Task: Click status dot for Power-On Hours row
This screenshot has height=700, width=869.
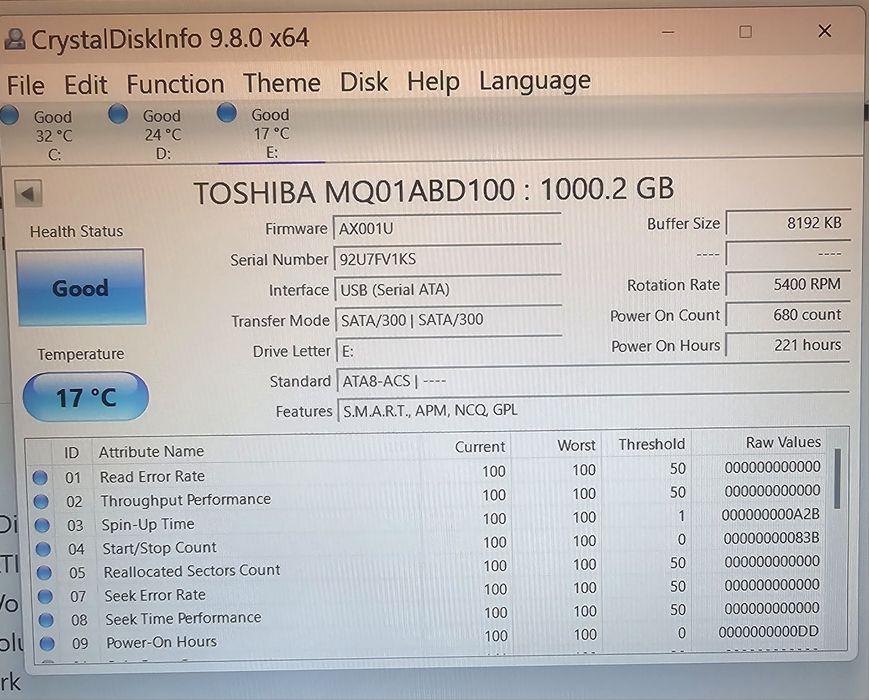Action: coord(48,643)
